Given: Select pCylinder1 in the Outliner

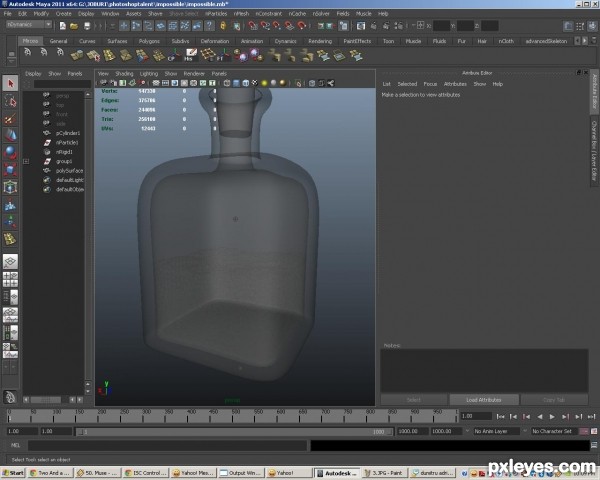Looking at the screenshot, I should click(68, 133).
